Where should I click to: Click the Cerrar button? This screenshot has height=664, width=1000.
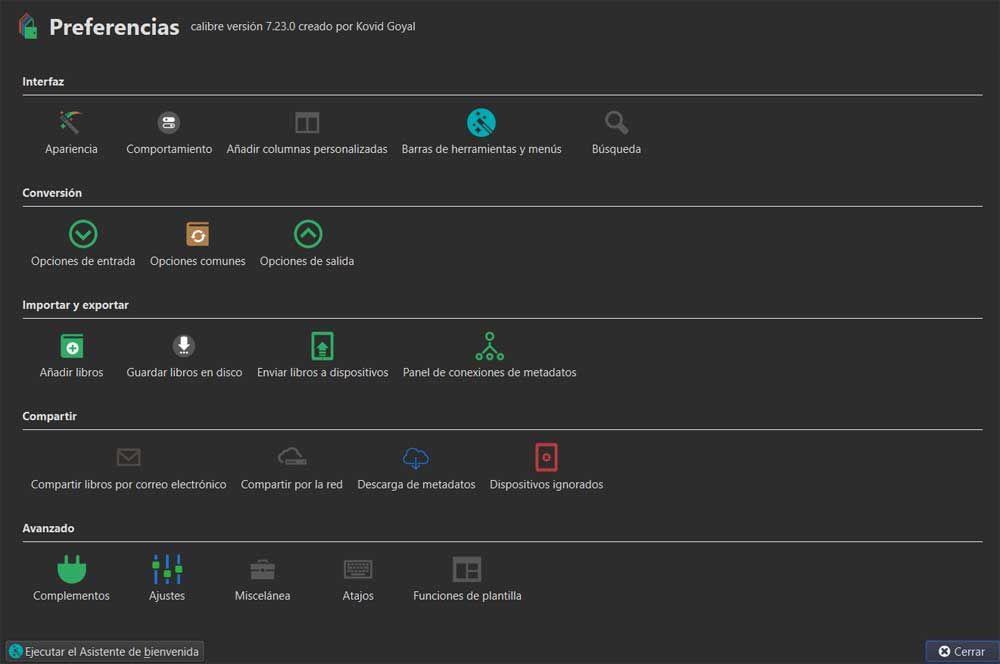[x=961, y=651]
